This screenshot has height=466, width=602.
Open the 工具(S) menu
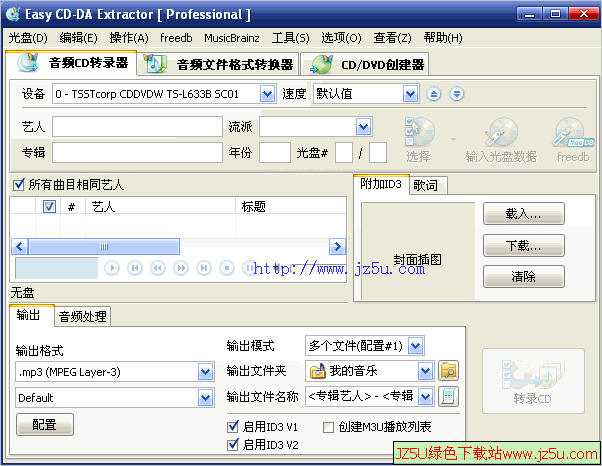(290, 38)
